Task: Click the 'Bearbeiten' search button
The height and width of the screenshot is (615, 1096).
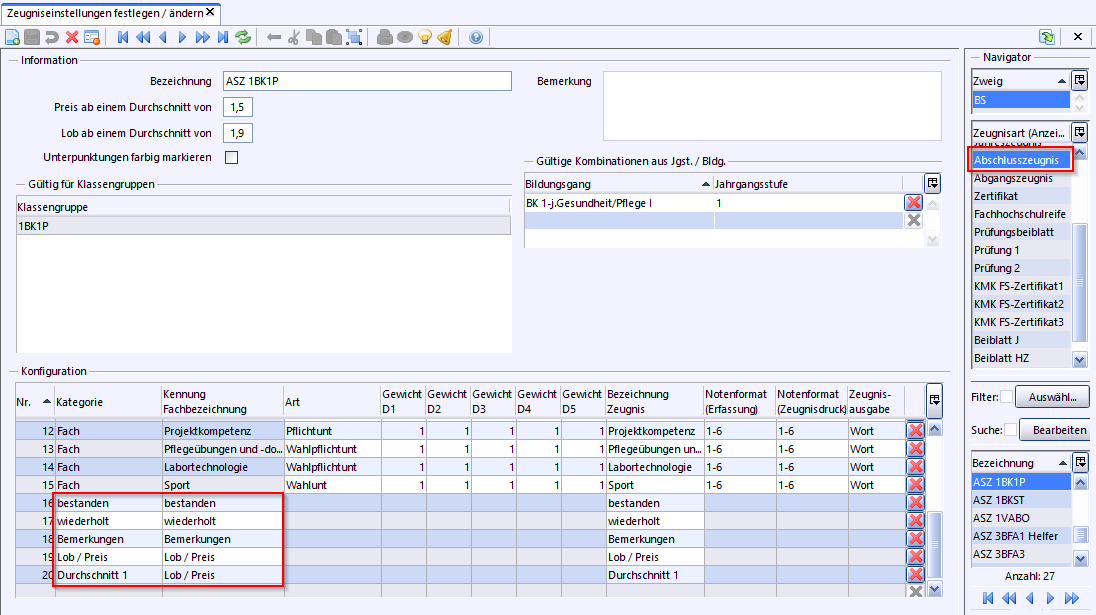Action: [1058, 430]
